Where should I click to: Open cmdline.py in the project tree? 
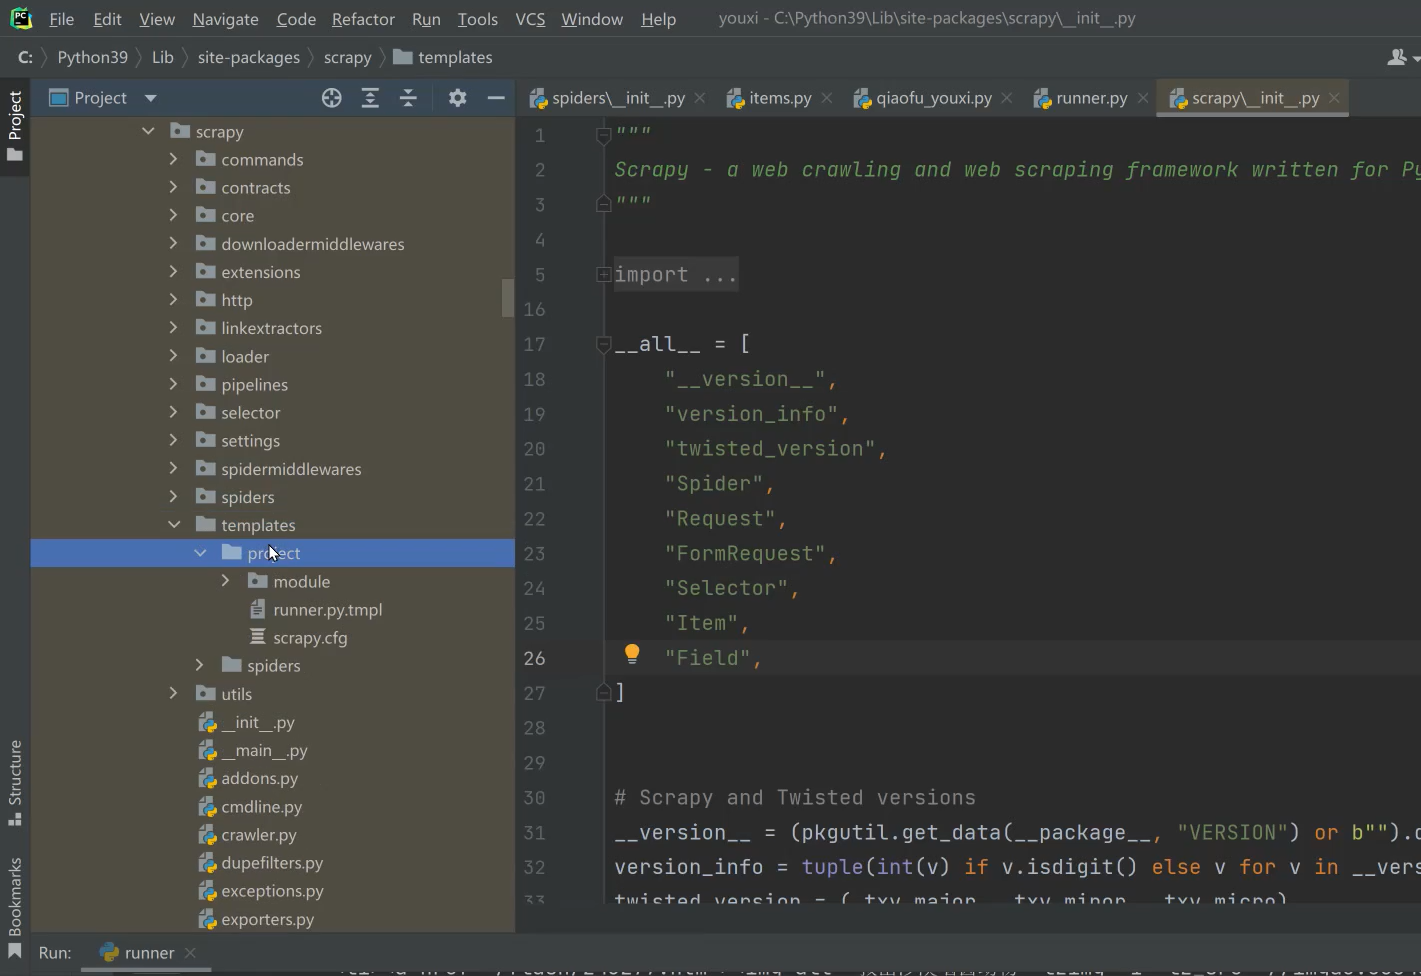(x=261, y=807)
